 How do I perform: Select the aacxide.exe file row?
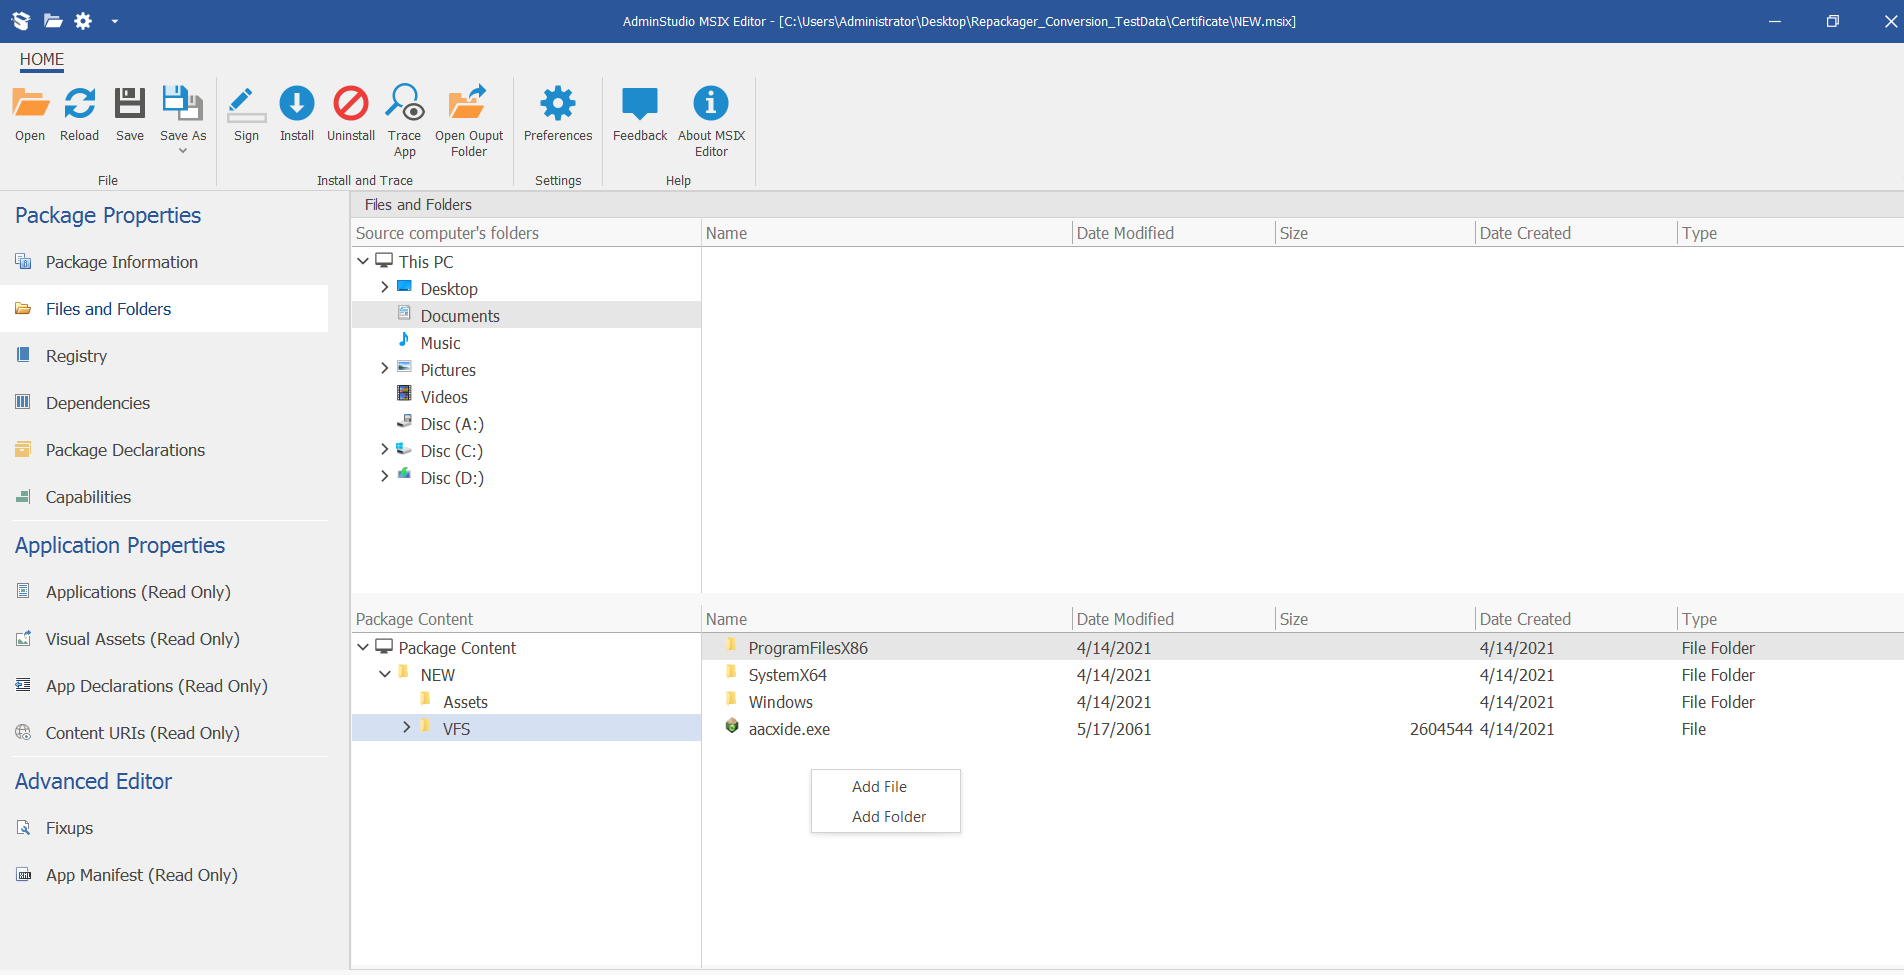789,728
